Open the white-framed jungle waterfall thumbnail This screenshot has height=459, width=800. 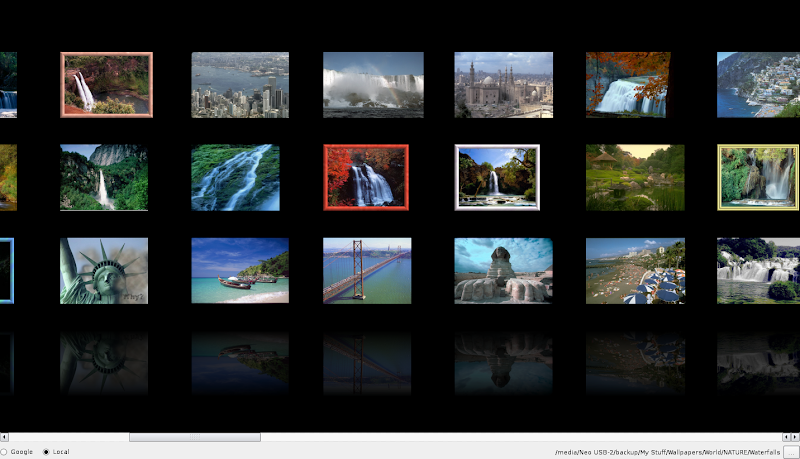[x=497, y=177]
